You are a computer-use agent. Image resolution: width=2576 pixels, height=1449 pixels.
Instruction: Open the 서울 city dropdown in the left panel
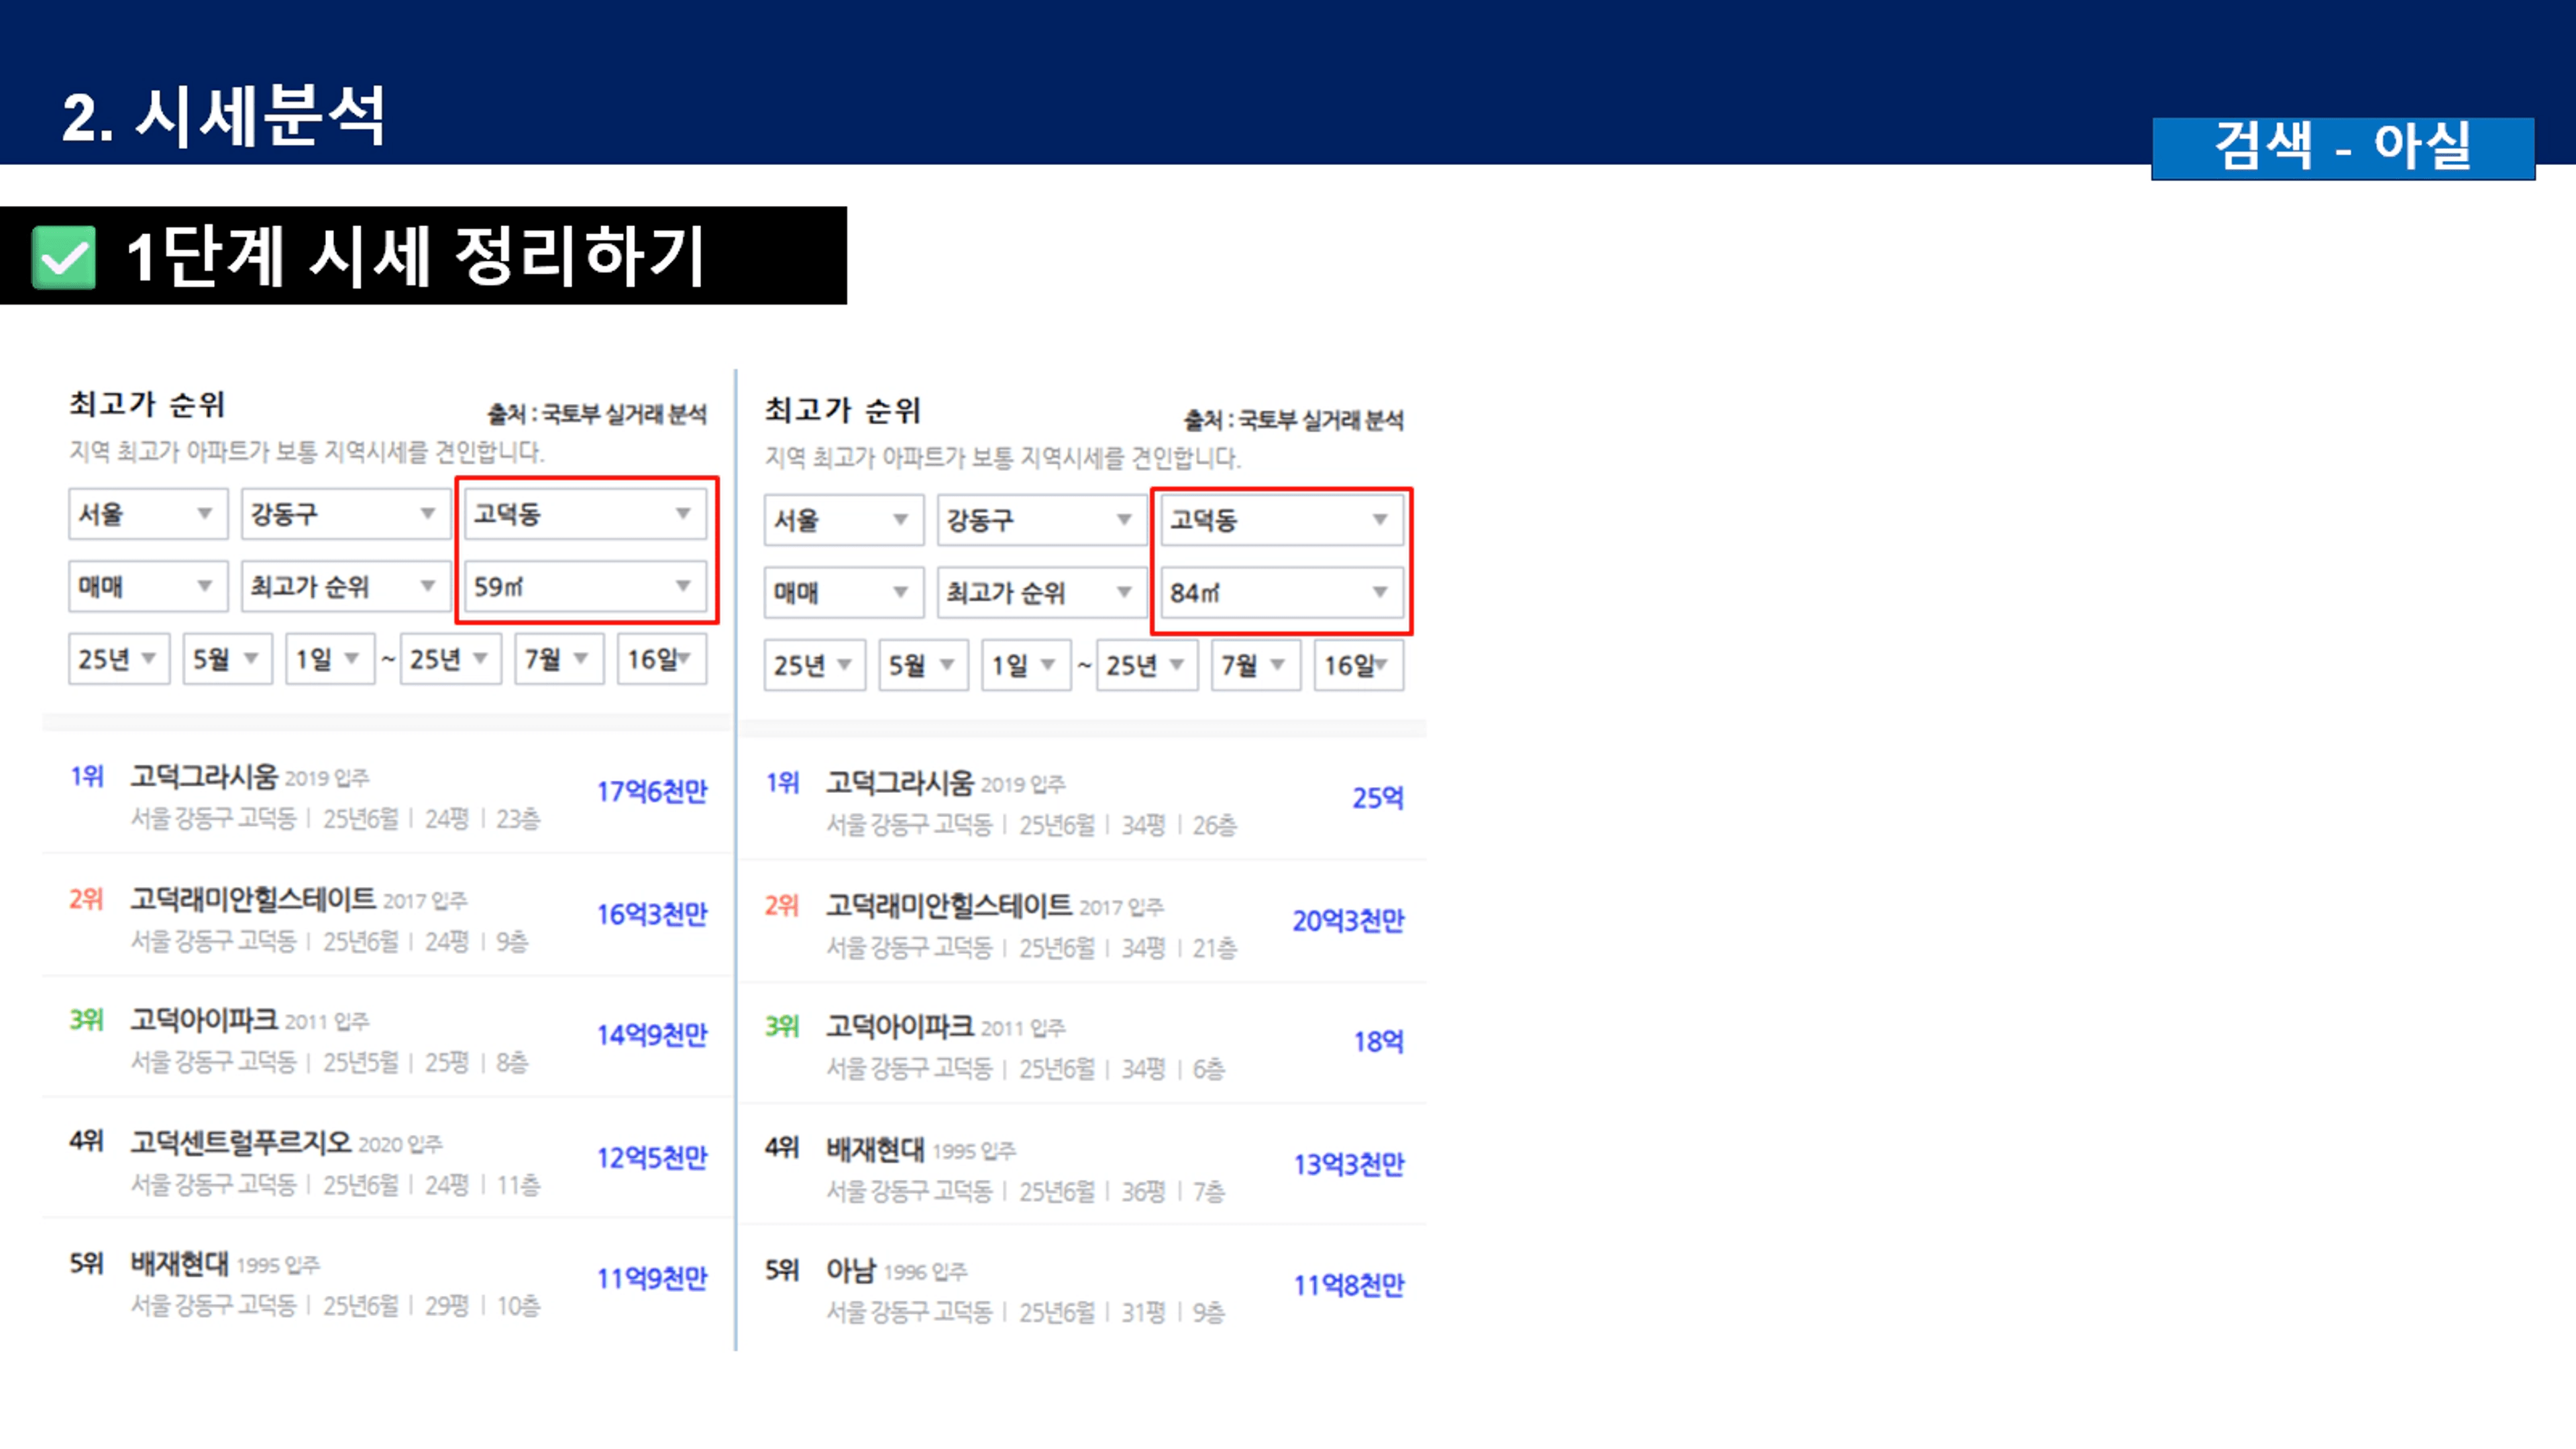pyautogui.click(x=148, y=514)
